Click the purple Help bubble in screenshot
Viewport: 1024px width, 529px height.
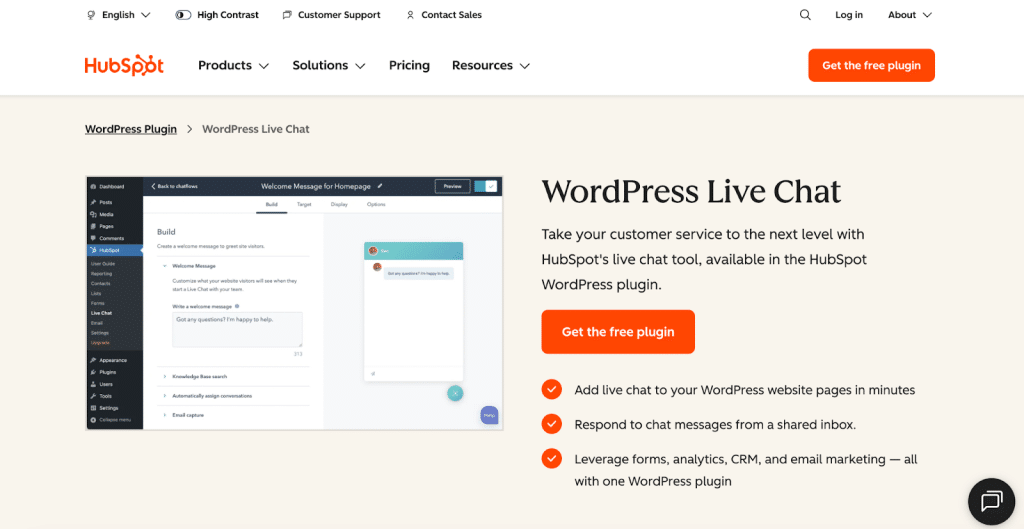click(x=489, y=415)
